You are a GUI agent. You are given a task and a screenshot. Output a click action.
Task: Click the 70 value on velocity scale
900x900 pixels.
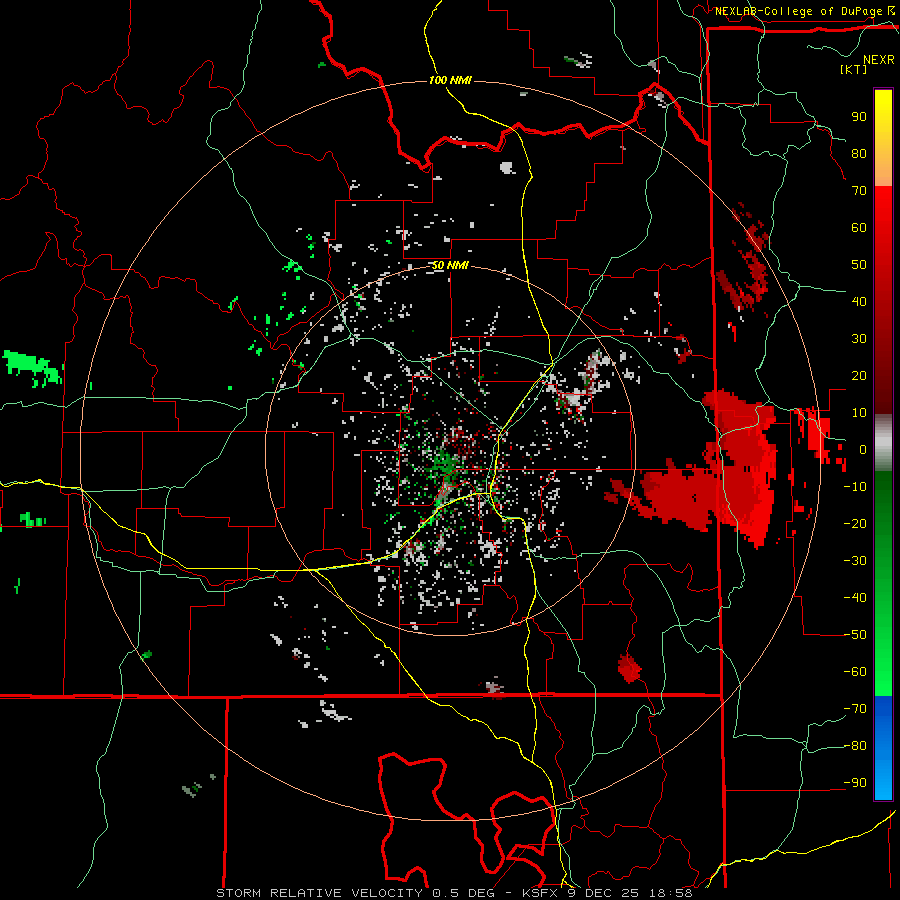859,191
